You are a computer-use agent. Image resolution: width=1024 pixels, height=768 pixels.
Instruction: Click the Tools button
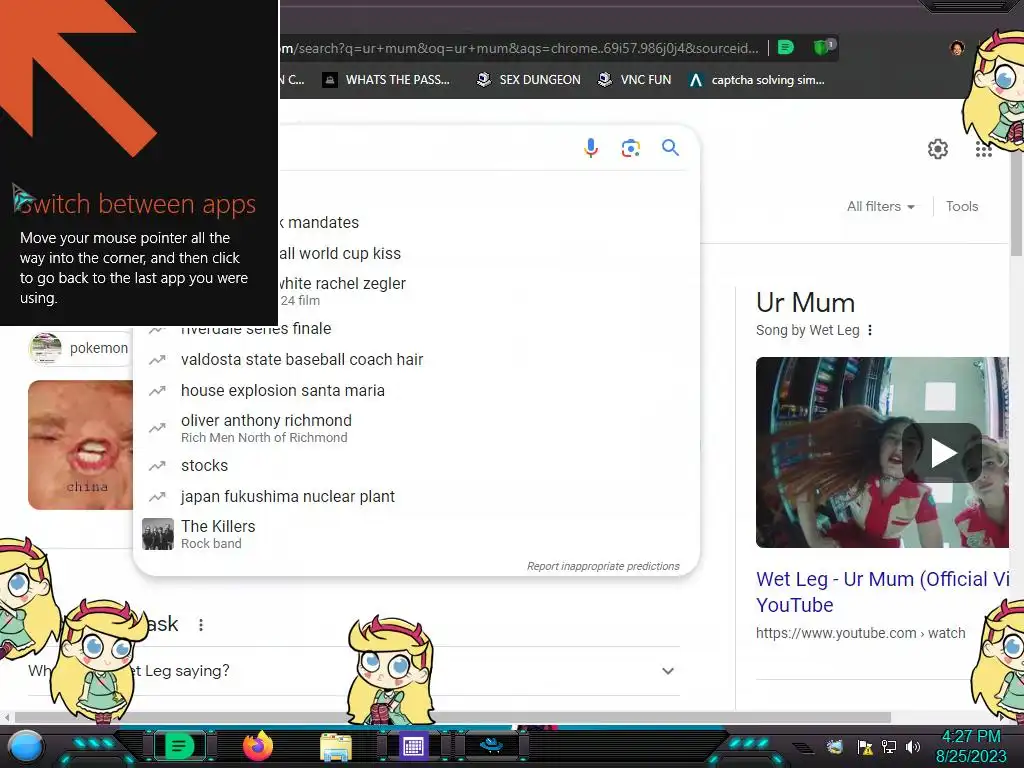click(x=962, y=206)
